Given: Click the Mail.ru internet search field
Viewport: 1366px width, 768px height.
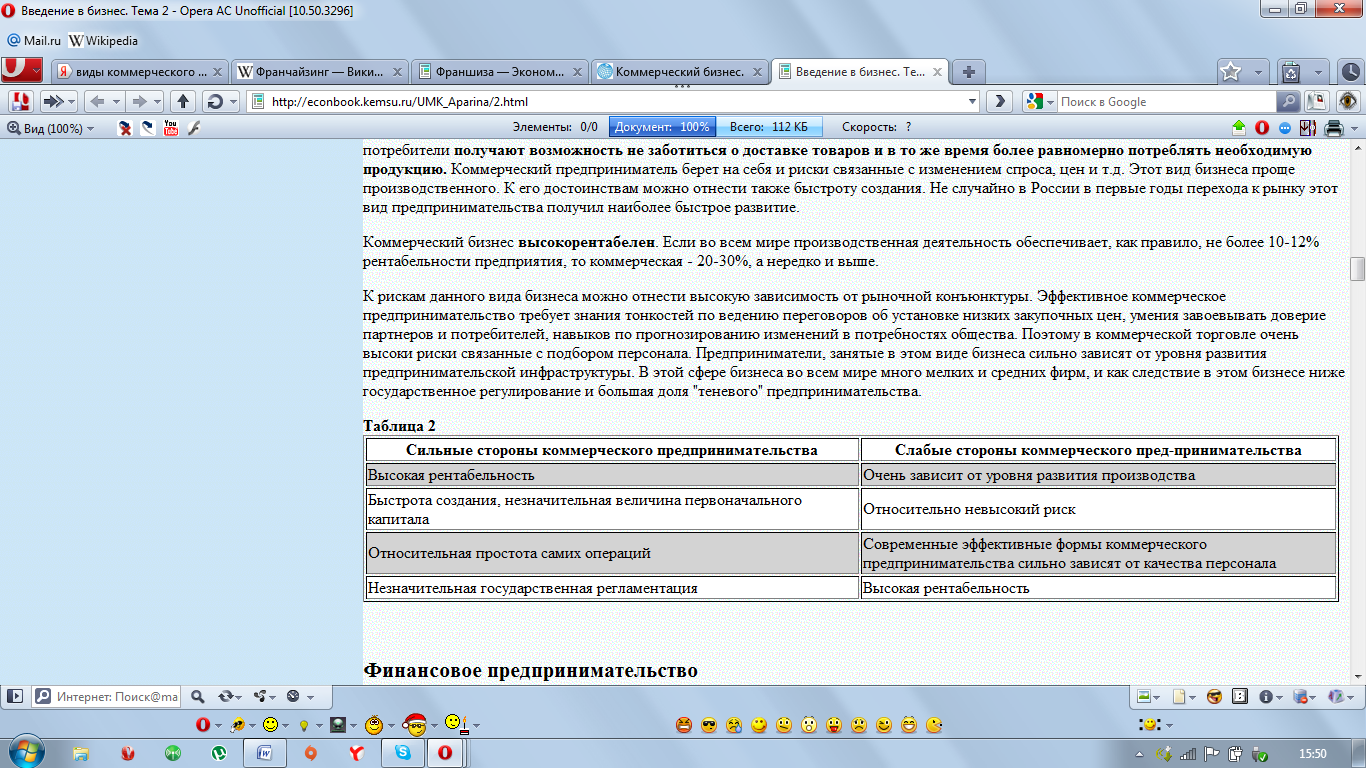Looking at the screenshot, I should (107, 696).
